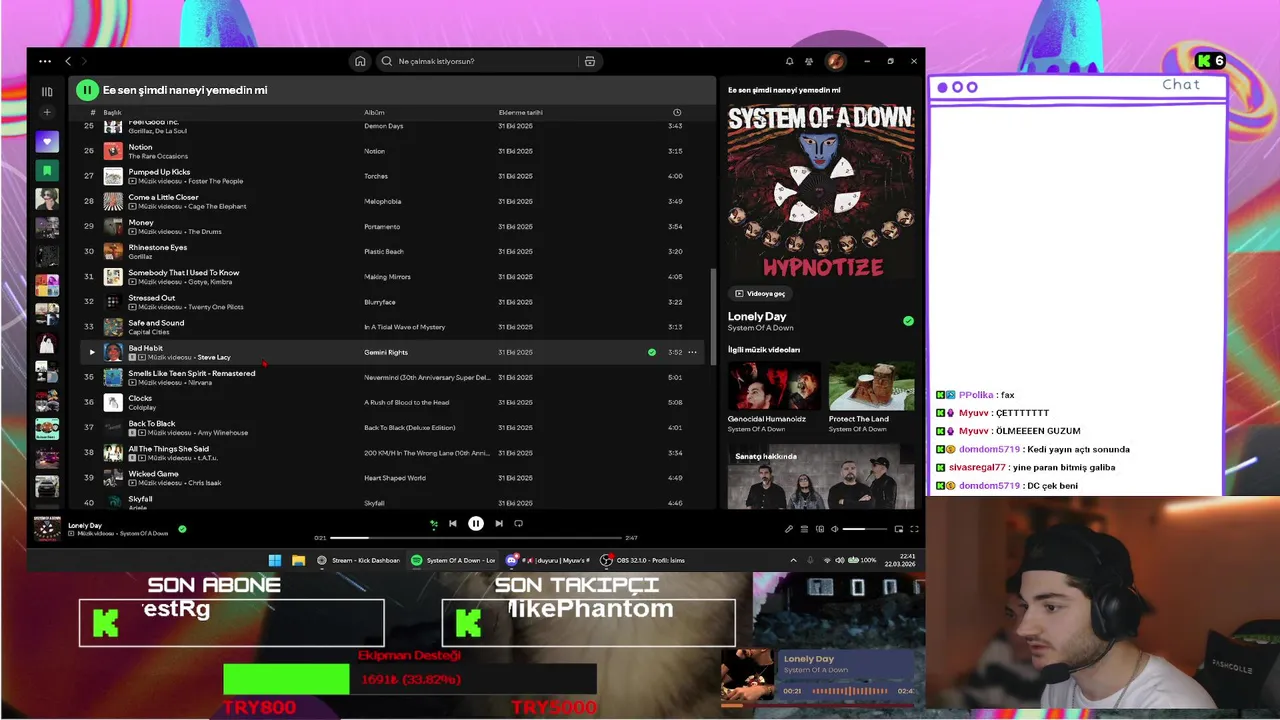The height and width of the screenshot is (720, 1280).
Task: Open the Liked Songs heart playlist
Action: point(47,141)
